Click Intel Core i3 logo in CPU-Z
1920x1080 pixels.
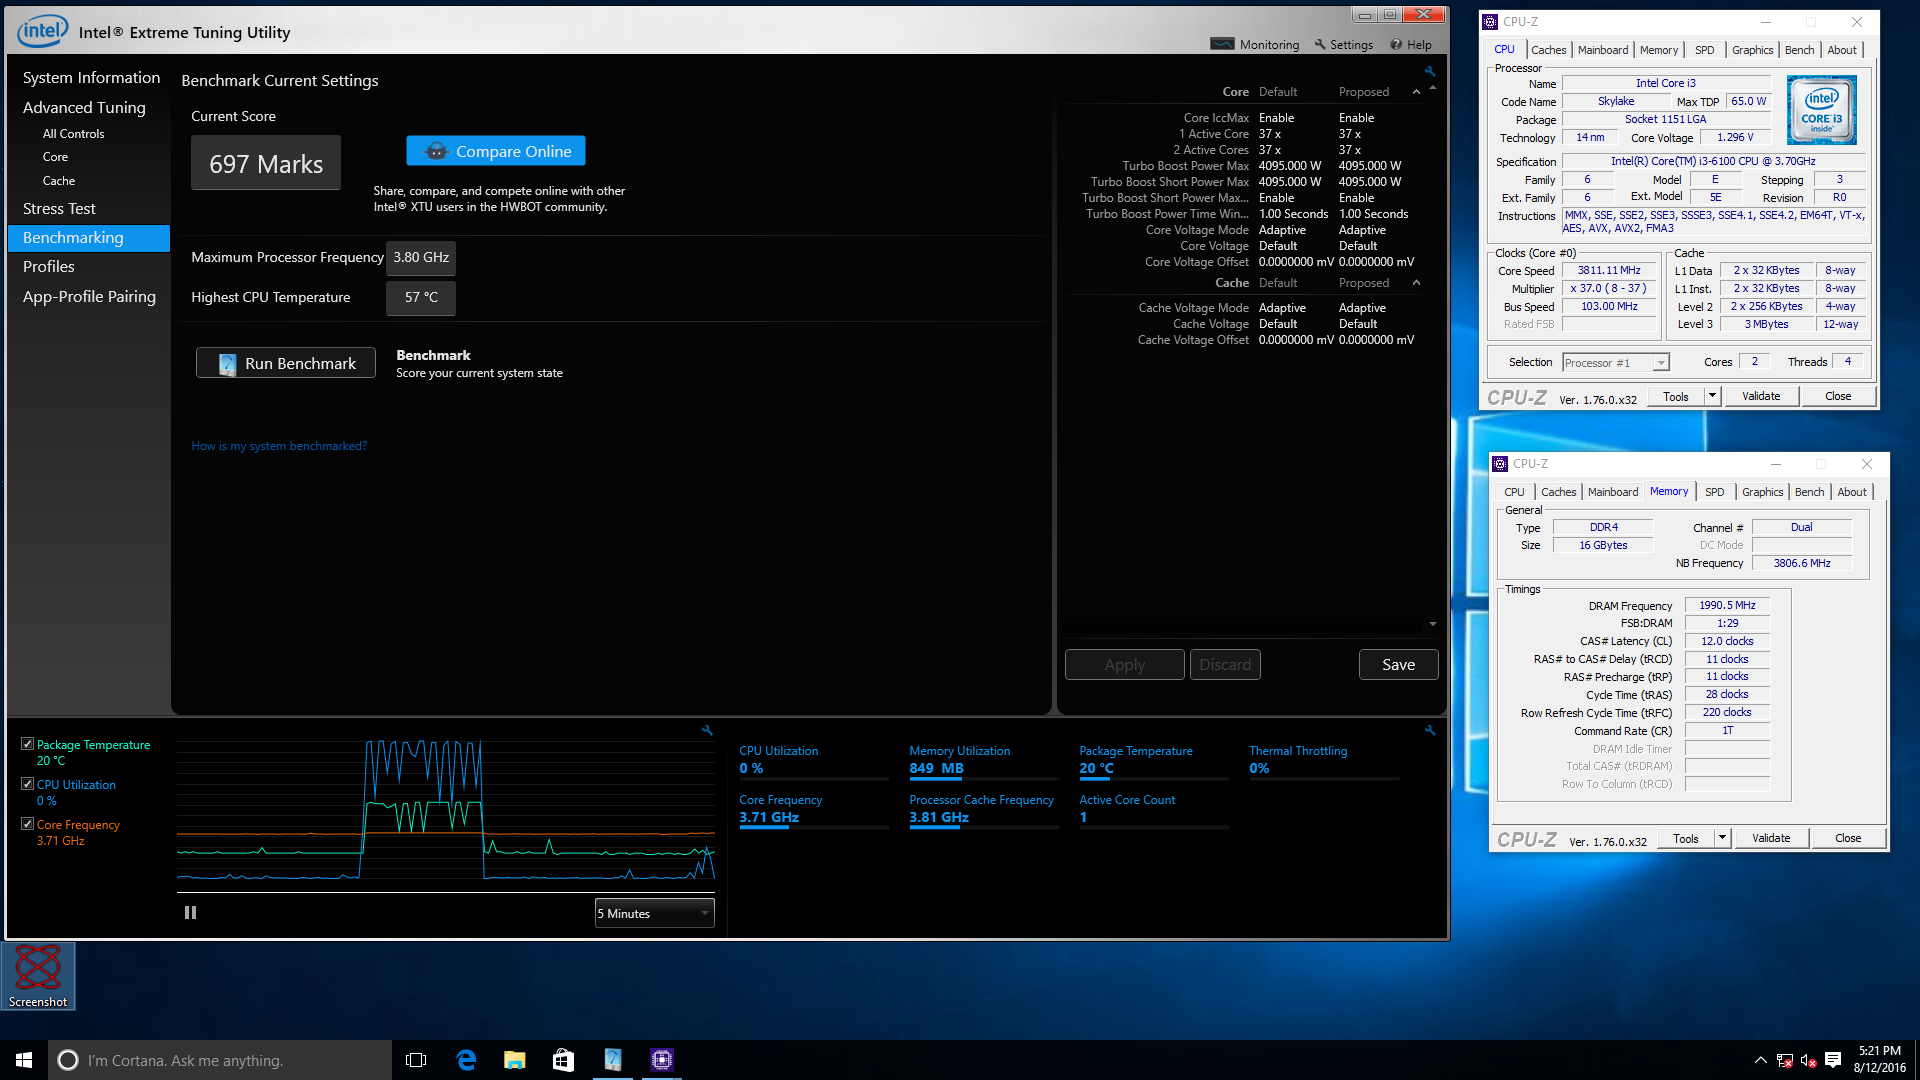(x=1821, y=110)
